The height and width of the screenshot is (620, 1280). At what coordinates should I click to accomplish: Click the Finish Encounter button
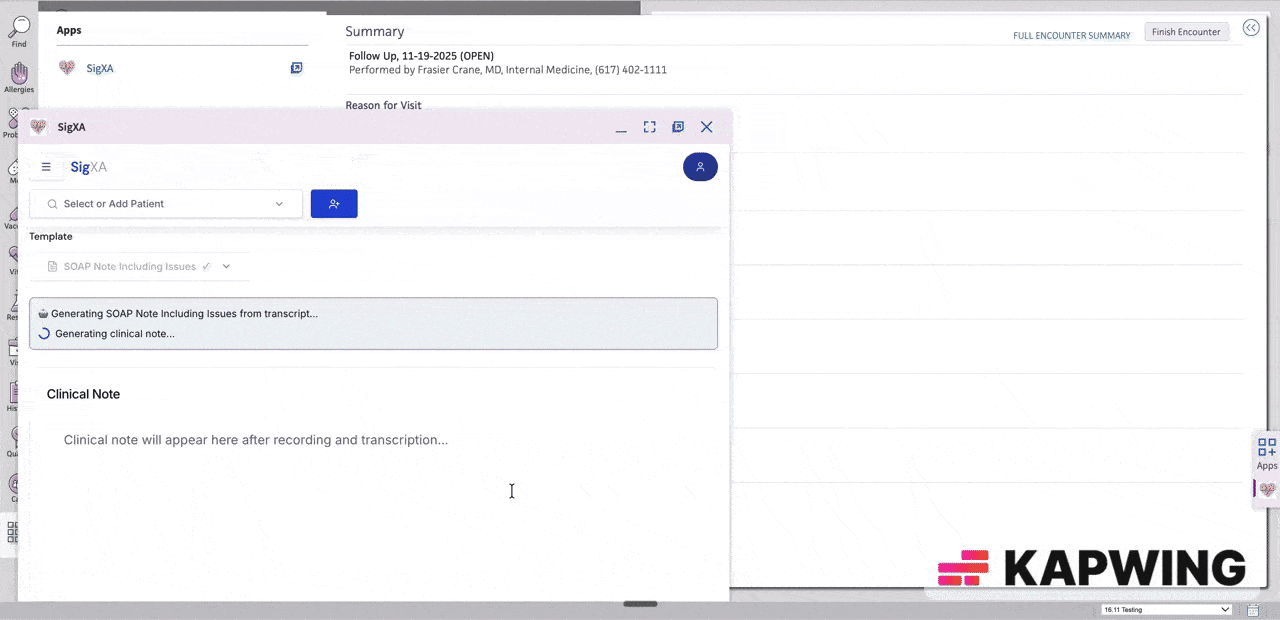[x=1186, y=31]
